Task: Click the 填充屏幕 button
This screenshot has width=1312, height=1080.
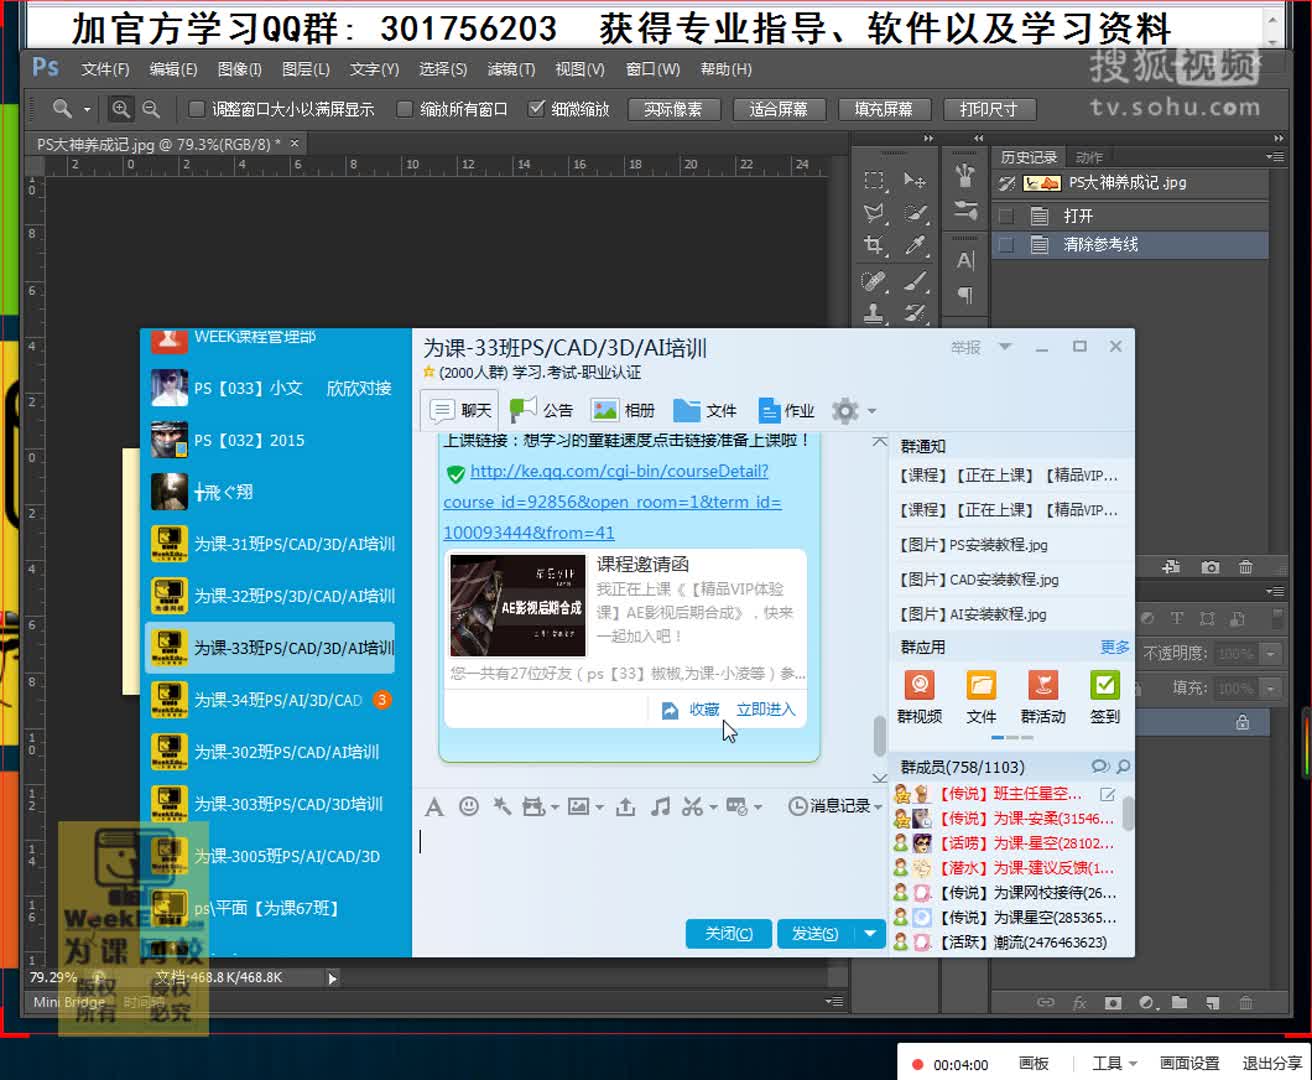Action: [883, 109]
